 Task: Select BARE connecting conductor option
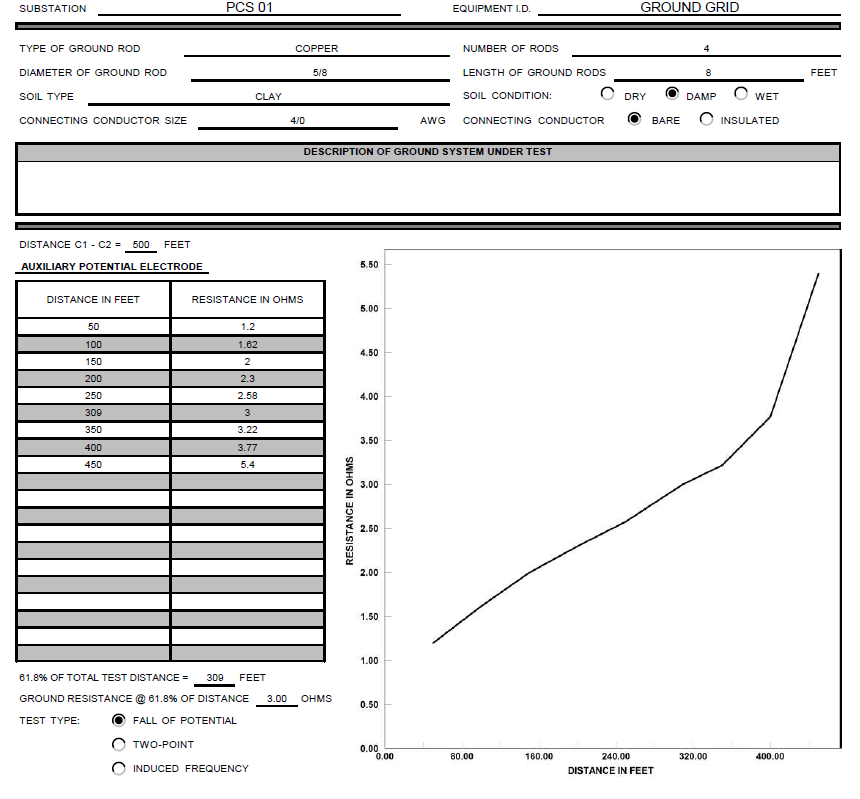pos(634,119)
